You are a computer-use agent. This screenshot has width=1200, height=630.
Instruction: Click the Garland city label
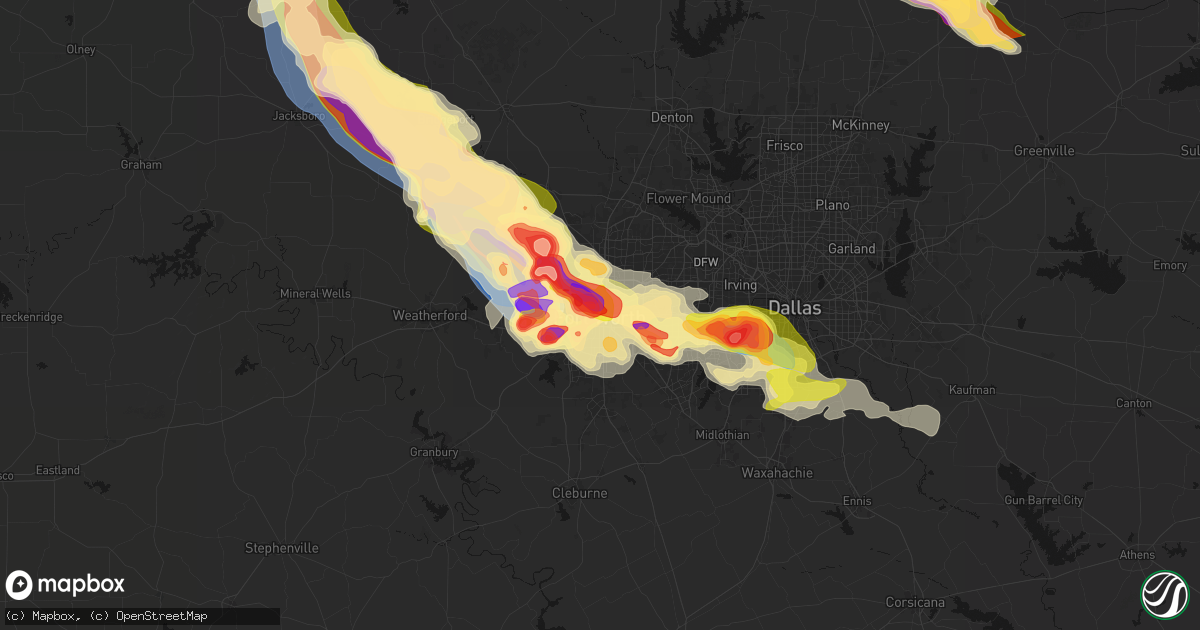pyautogui.click(x=852, y=249)
